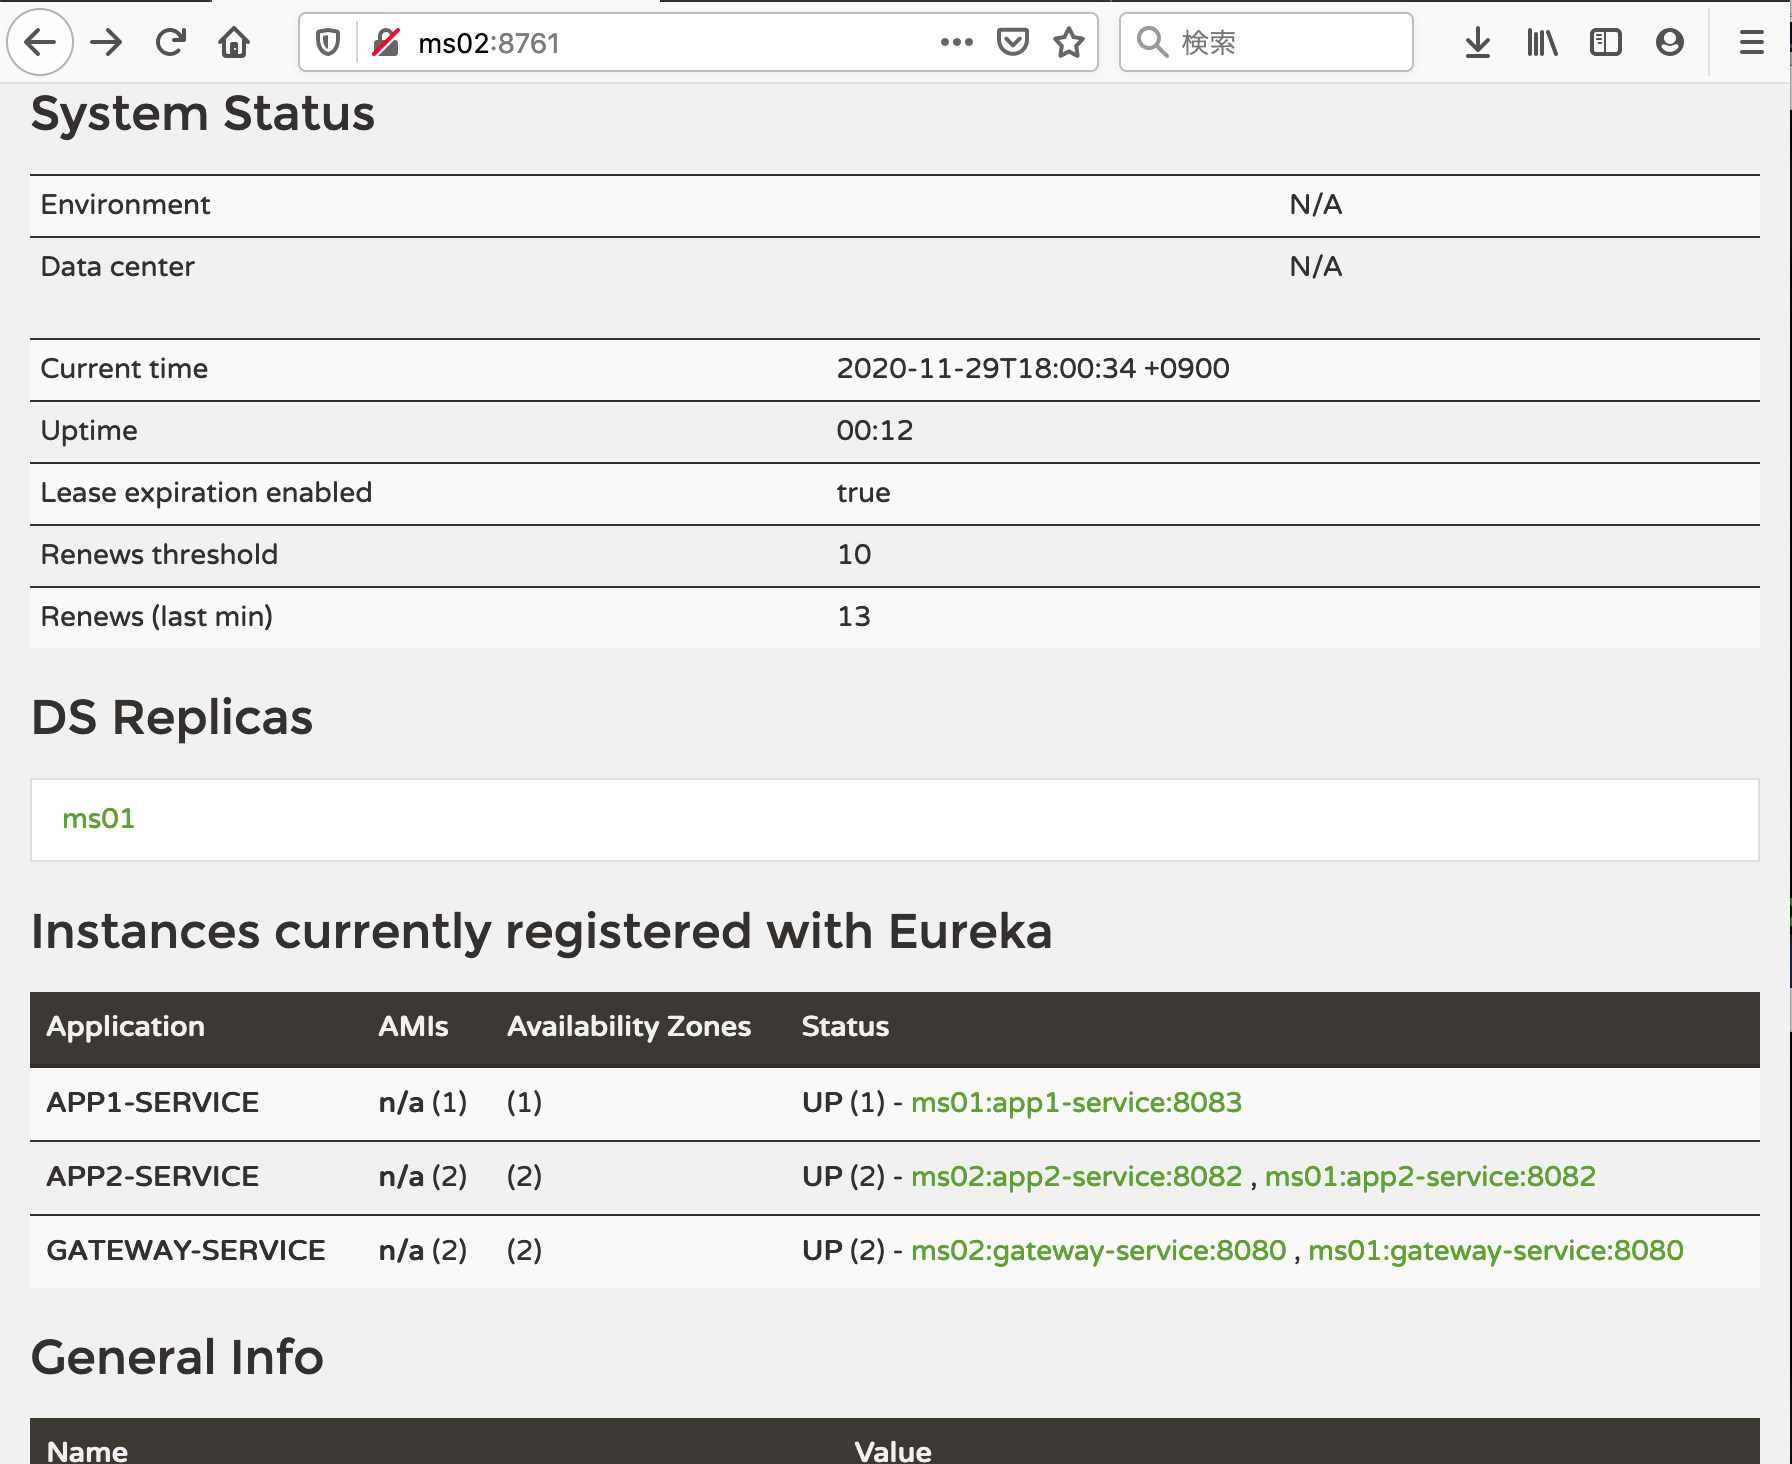Open ms02:app2-service:8082 instance link
Image resolution: width=1792 pixels, height=1464 pixels.
point(1076,1177)
